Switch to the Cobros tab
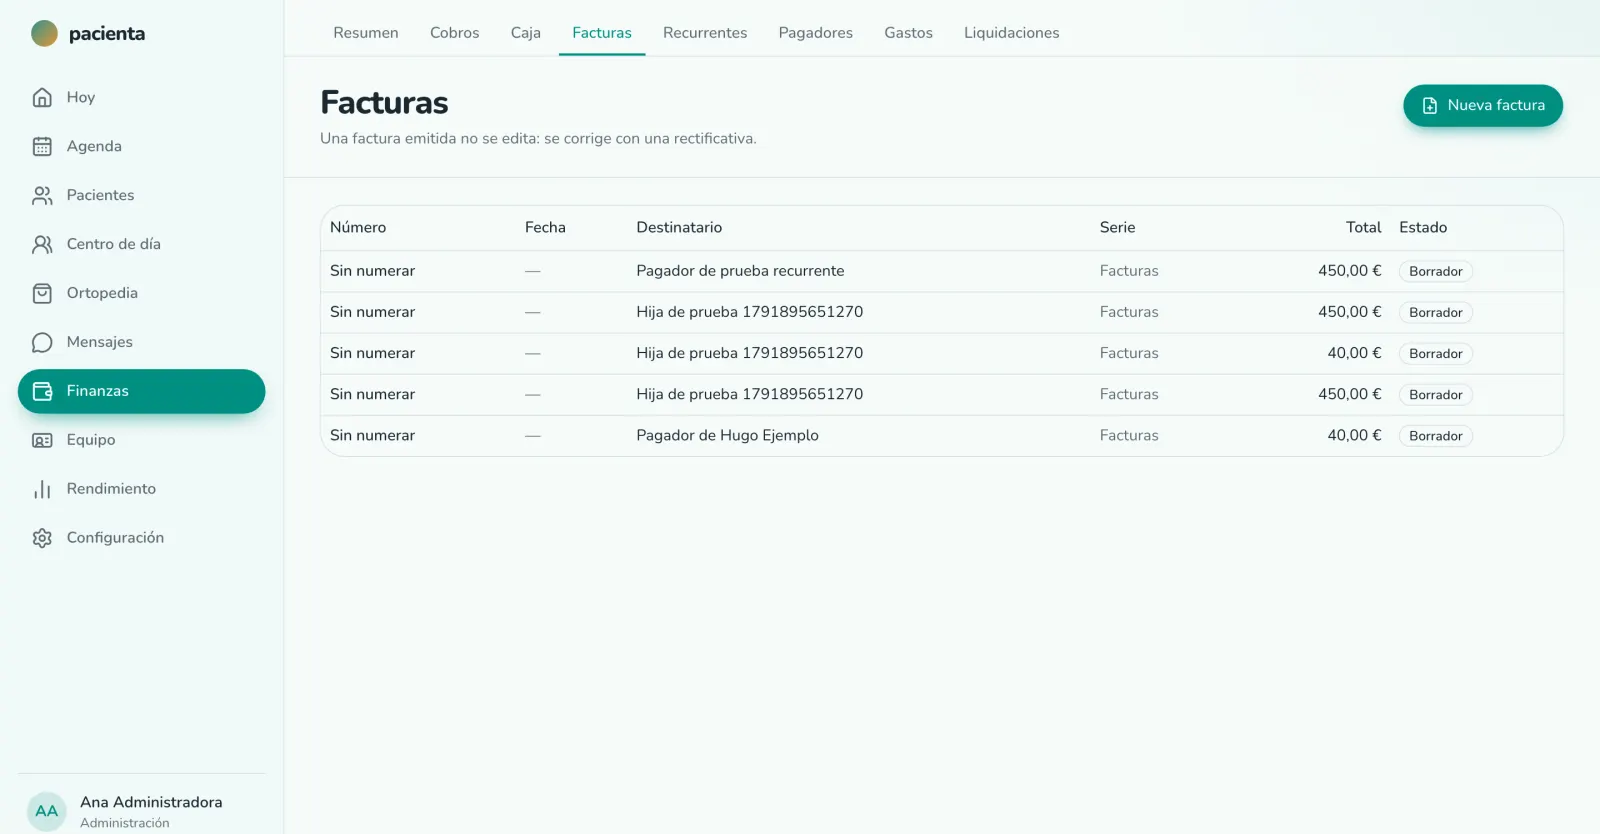Viewport: 1600px width, 834px height. 455,33
